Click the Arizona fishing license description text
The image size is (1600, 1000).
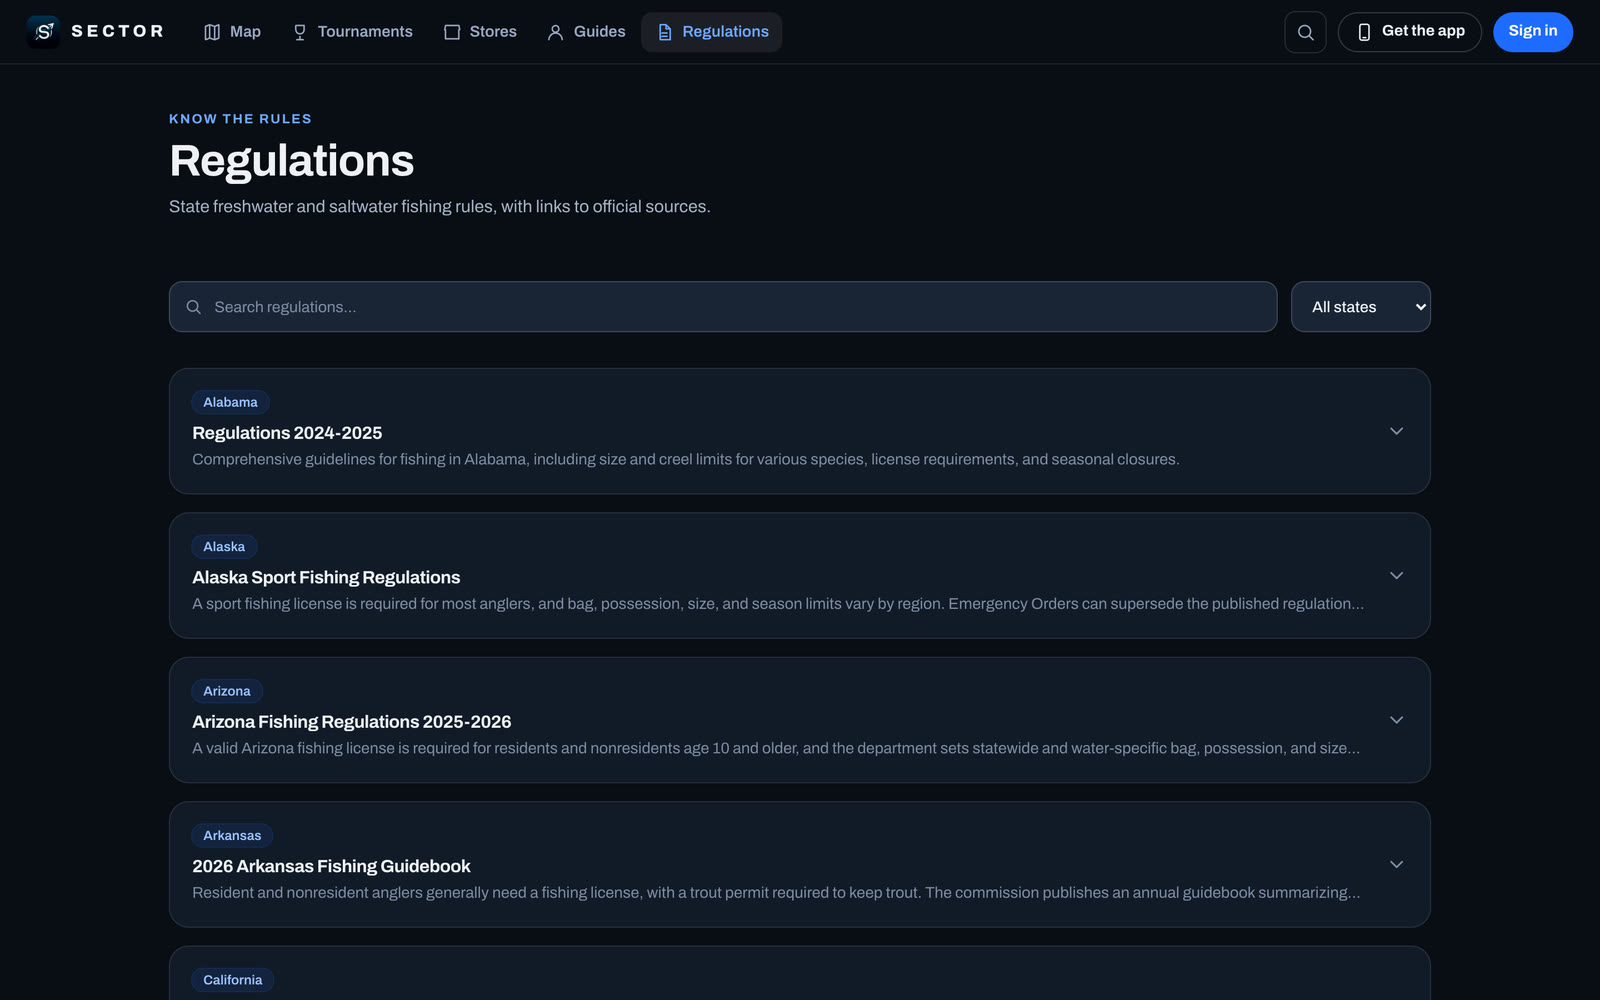pyautogui.click(x=776, y=748)
